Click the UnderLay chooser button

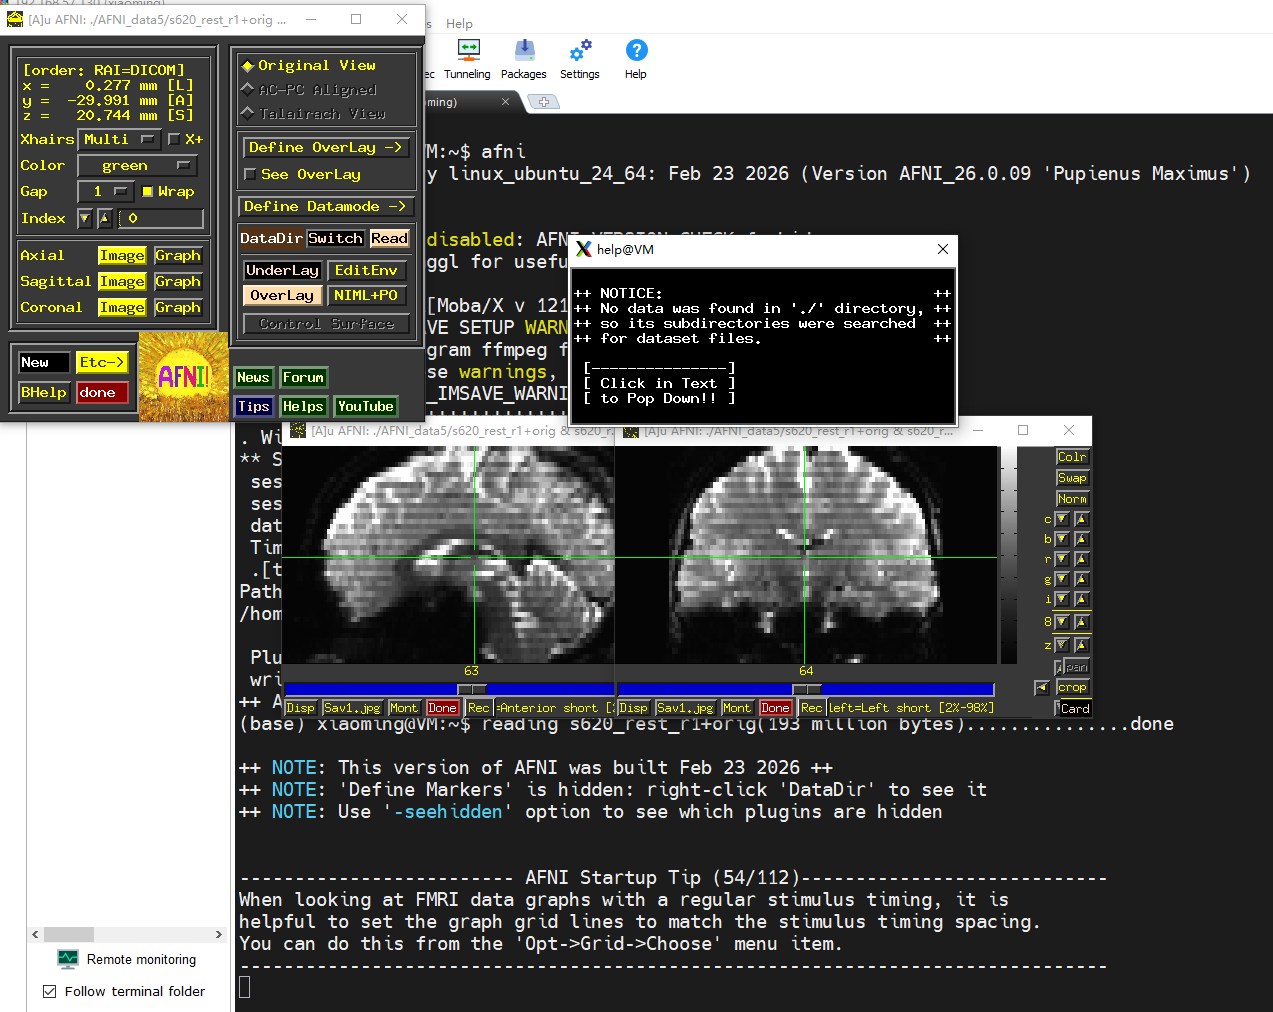(x=282, y=270)
